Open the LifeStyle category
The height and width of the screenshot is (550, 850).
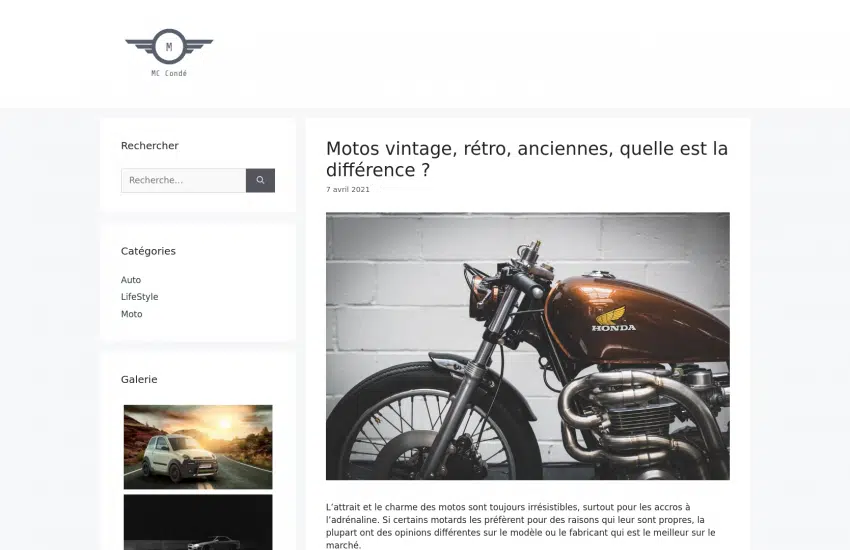click(139, 296)
